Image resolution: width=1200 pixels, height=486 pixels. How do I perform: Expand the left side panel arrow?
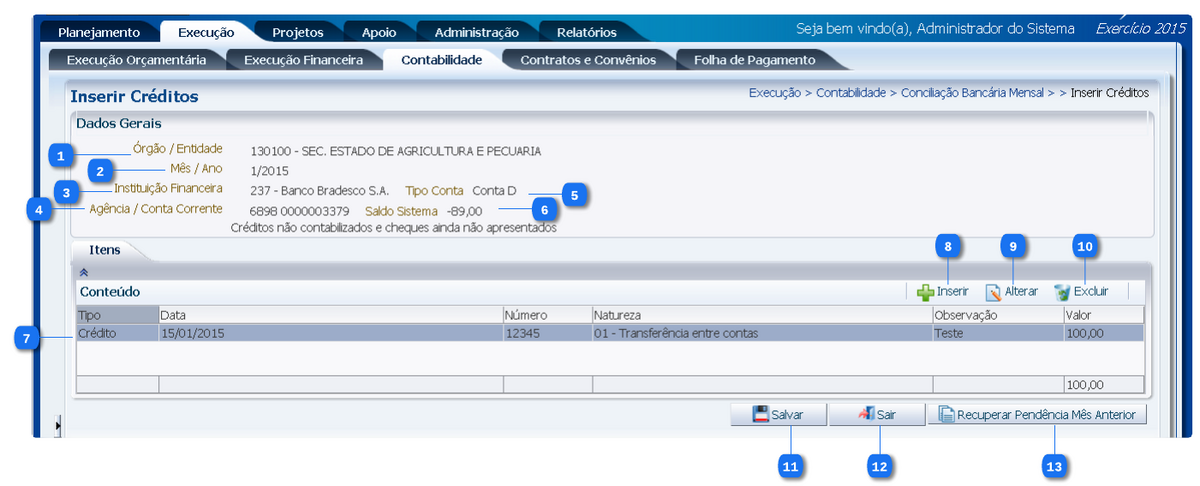(x=58, y=427)
